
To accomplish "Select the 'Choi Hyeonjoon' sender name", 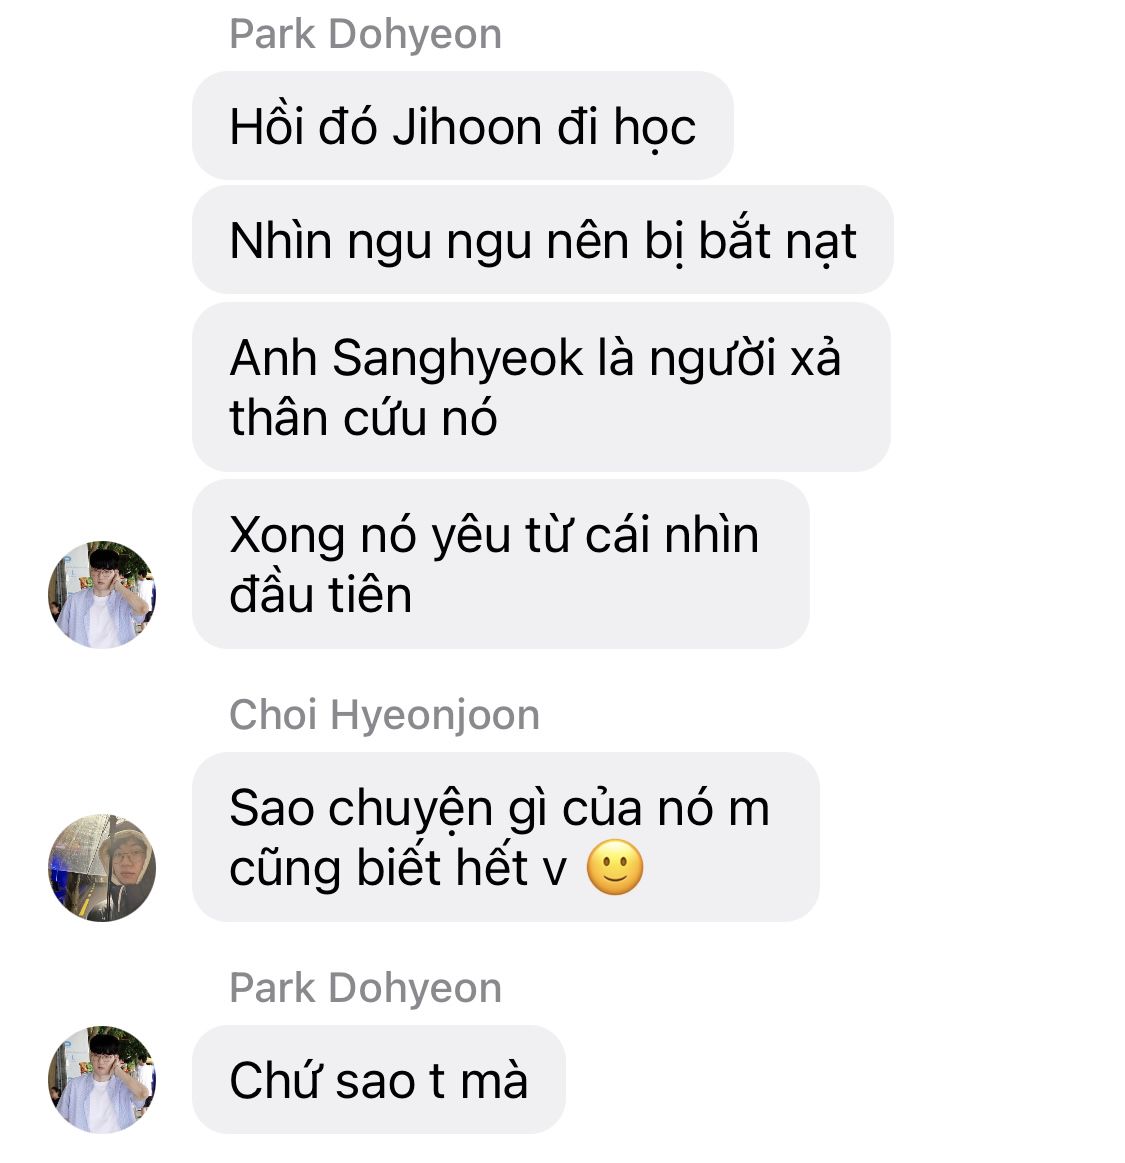I will (x=384, y=714).
